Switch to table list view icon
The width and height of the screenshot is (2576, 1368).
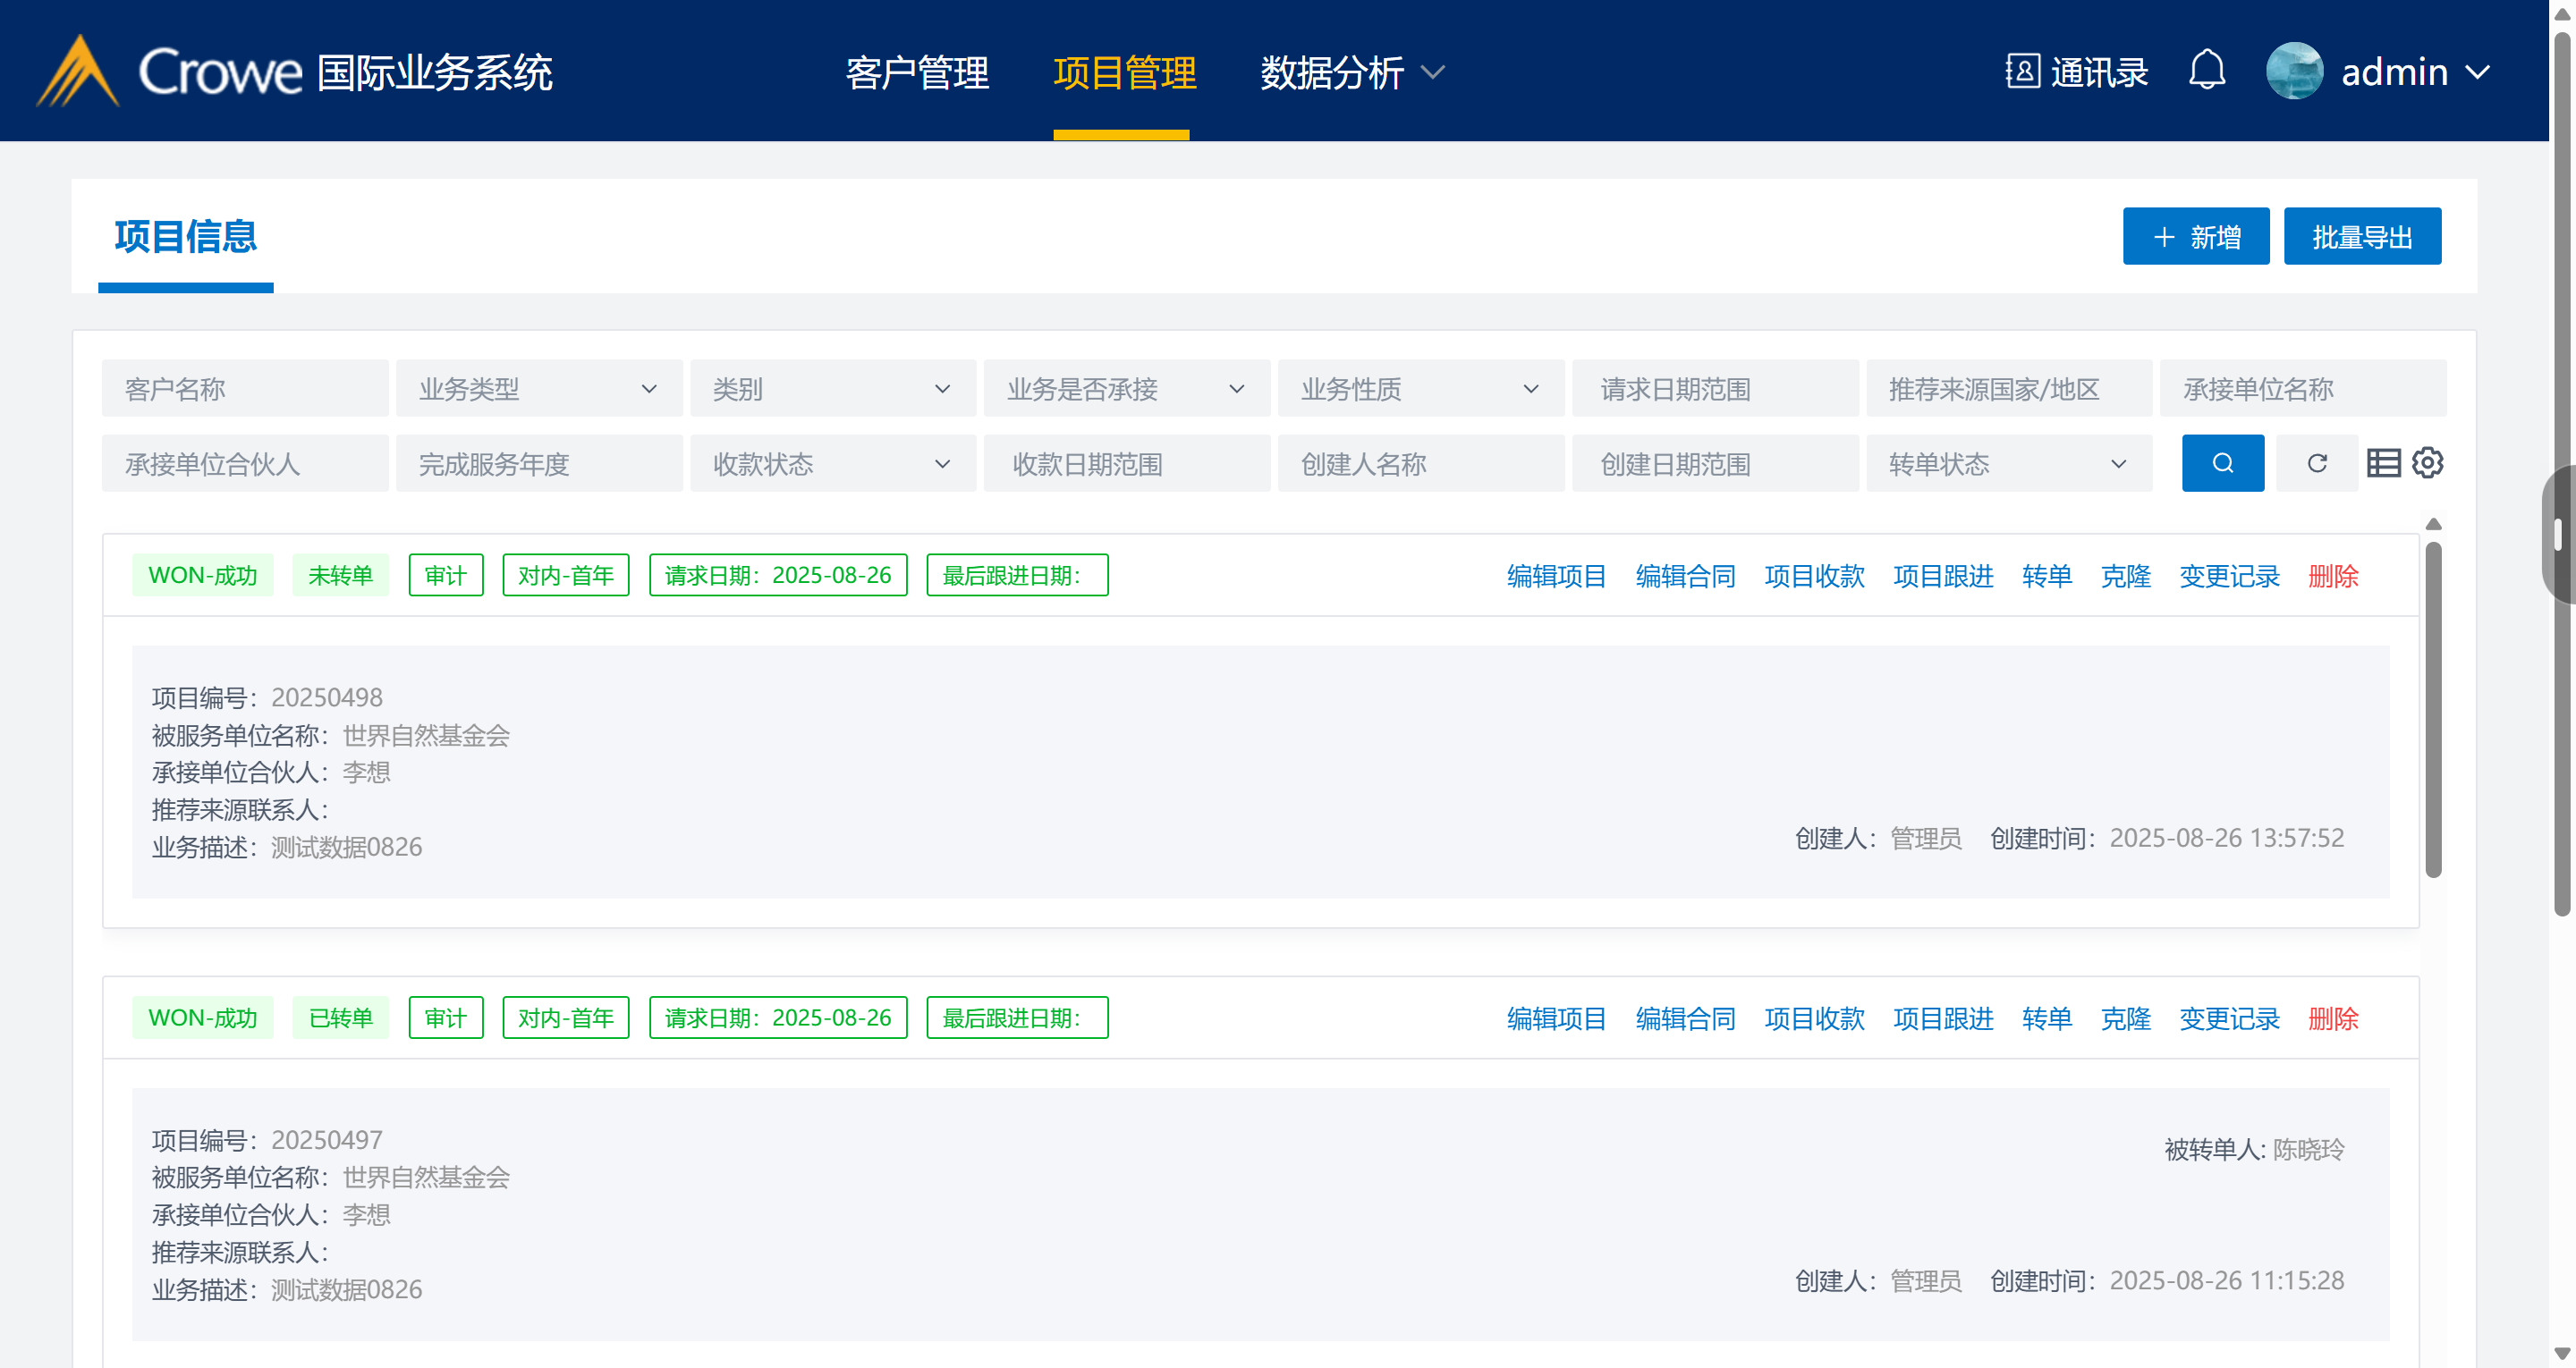click(x=2383, y=463)
